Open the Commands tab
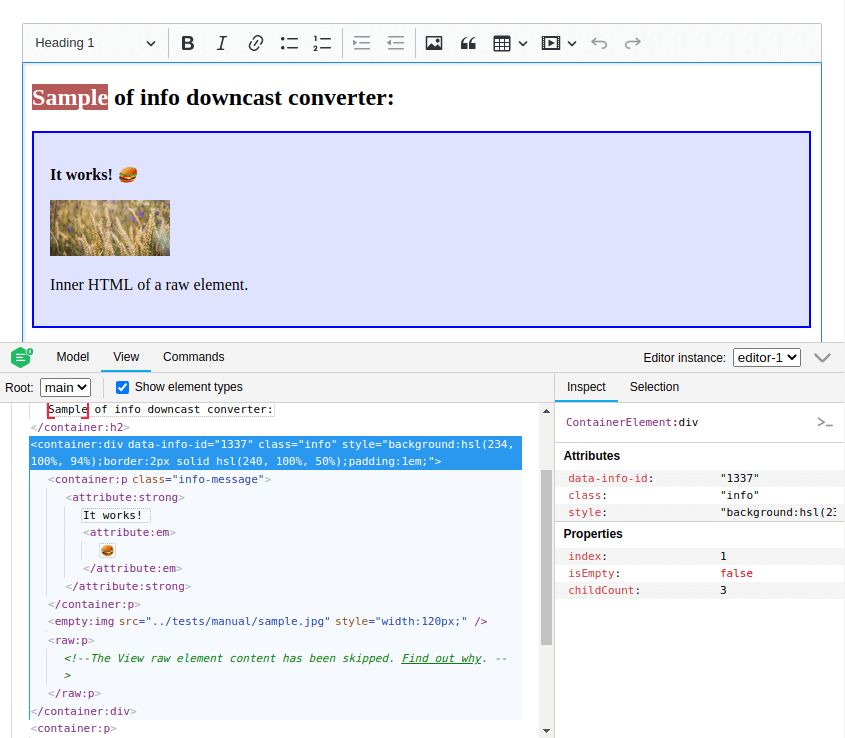The image size is (845, 738). [x=194, y=357]
